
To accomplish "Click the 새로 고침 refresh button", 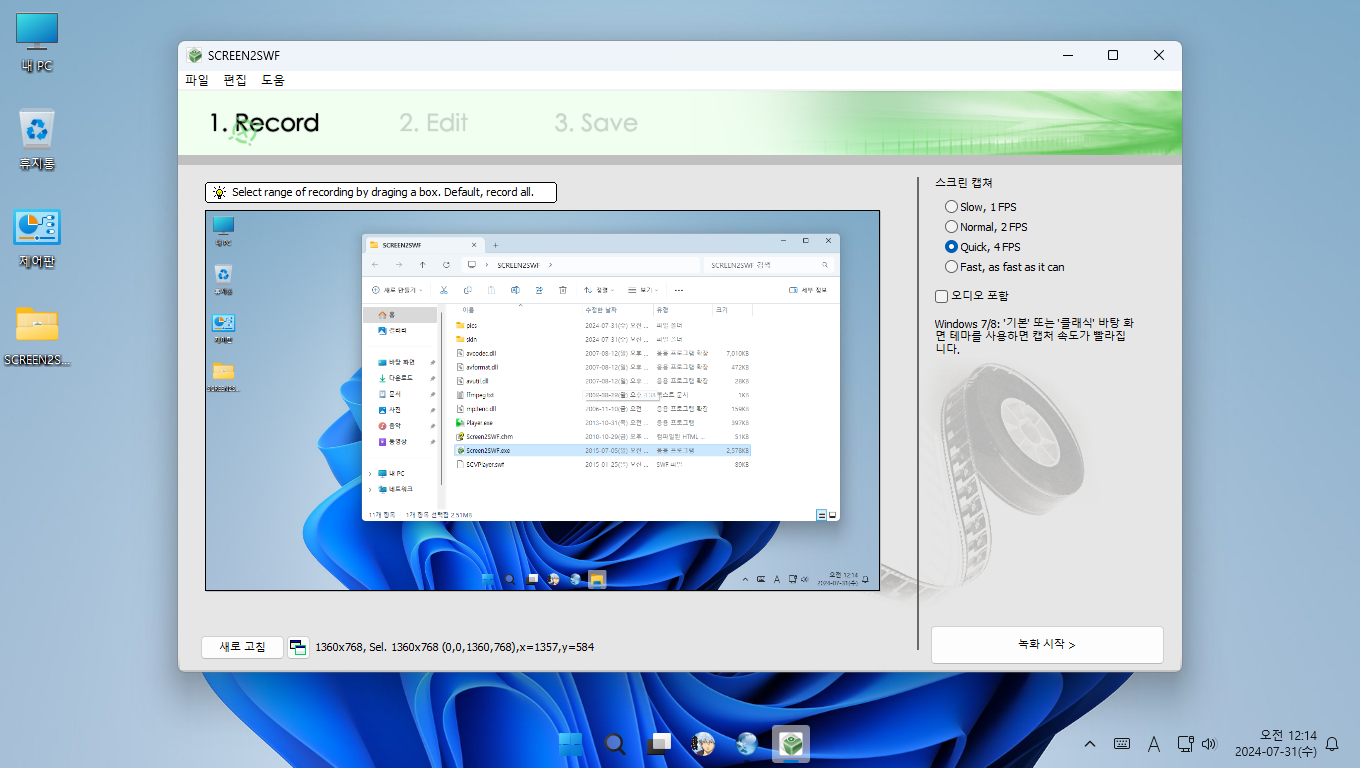I will (243, 647).
